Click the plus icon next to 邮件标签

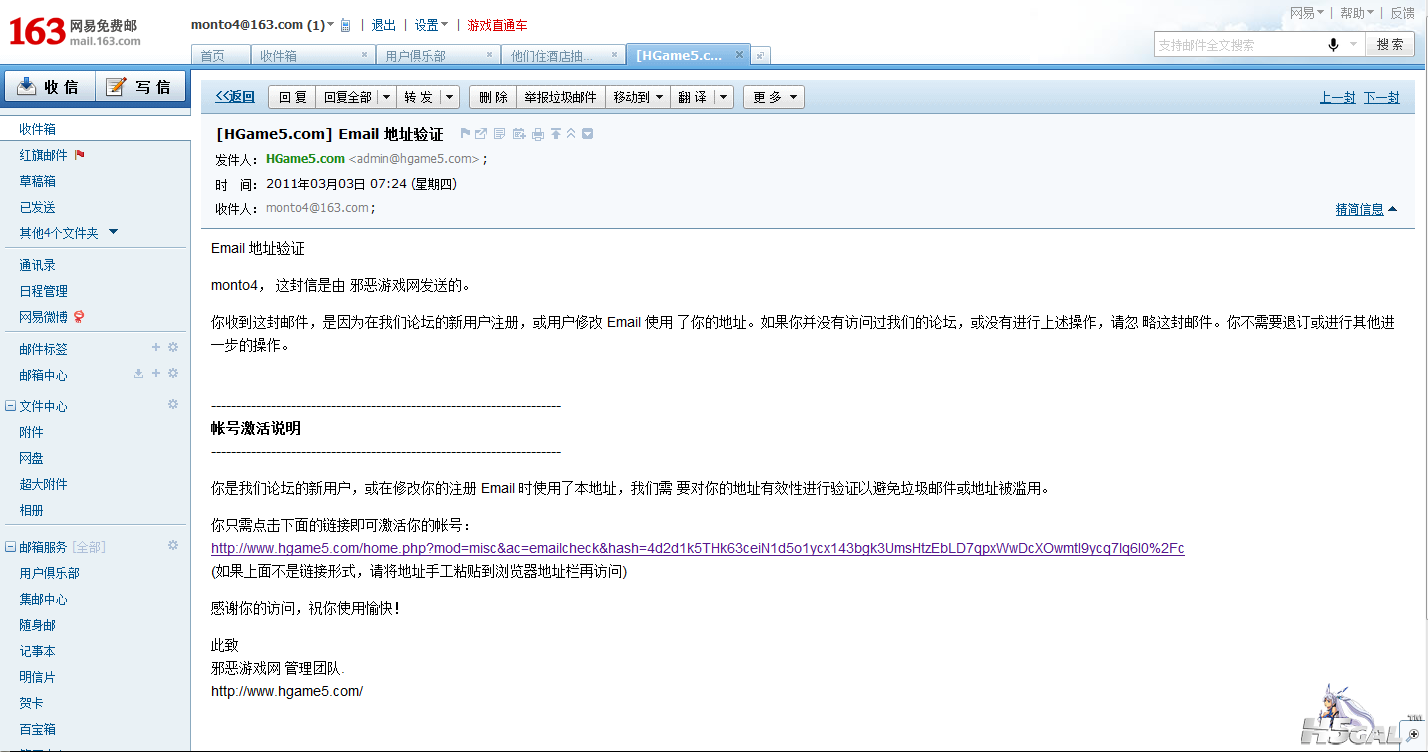155,347
